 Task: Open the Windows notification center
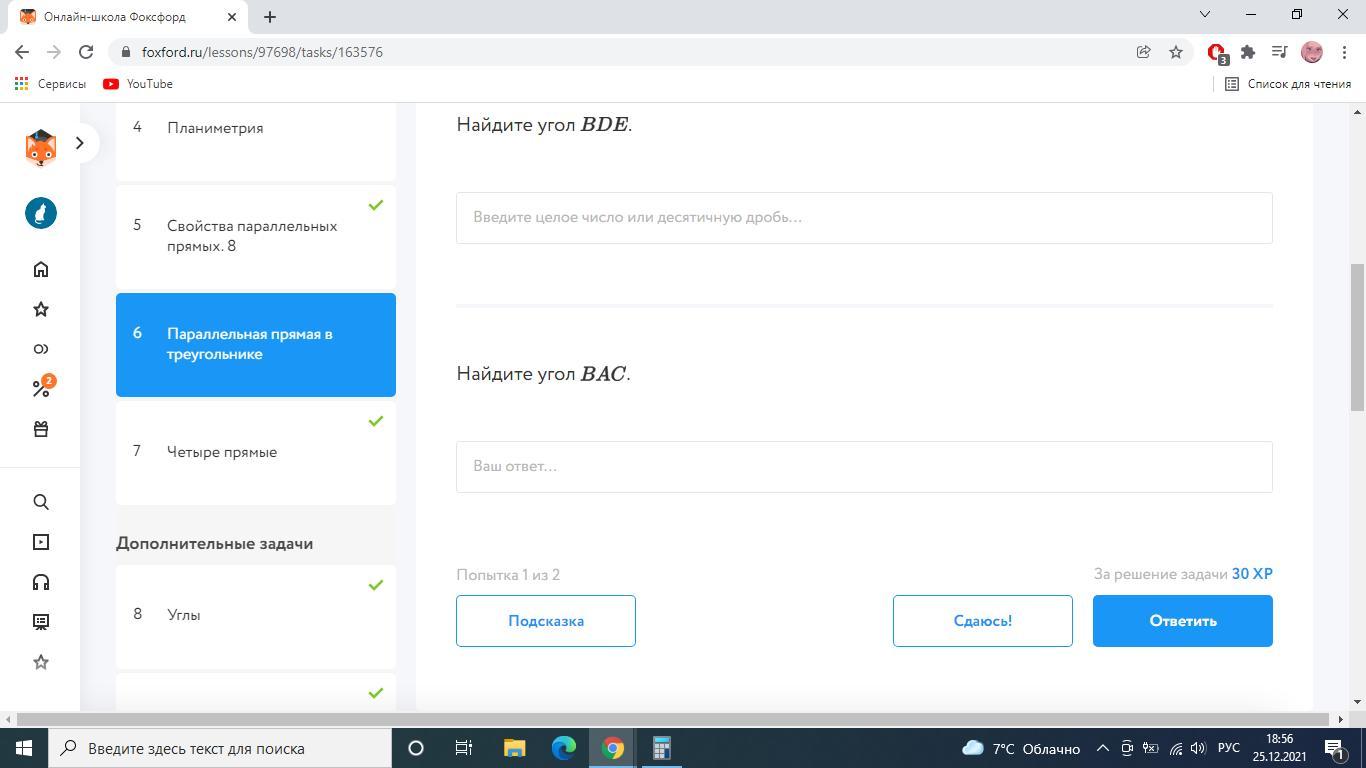point(1335,748)
